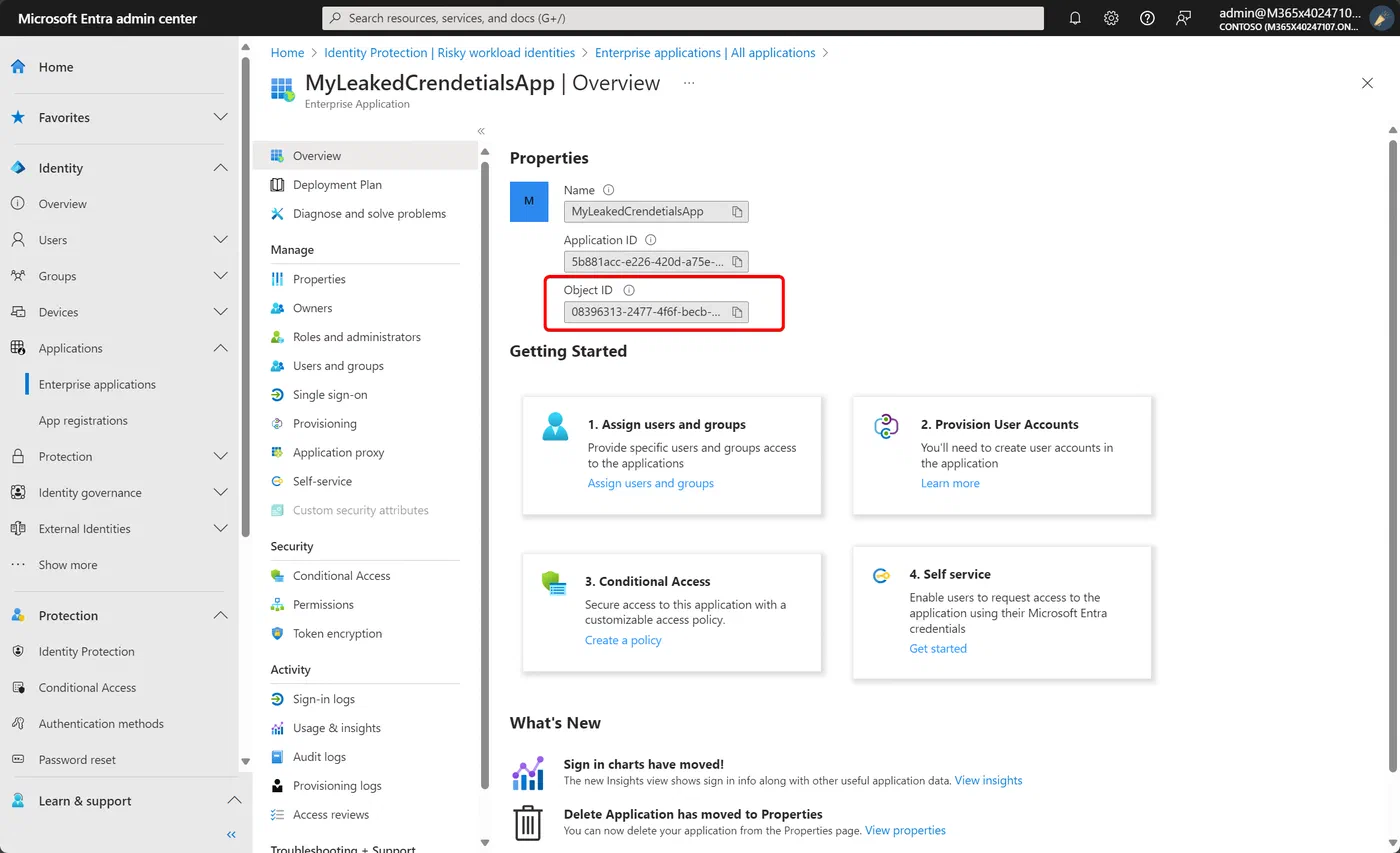Click the feedback icon in top bar
Viewport: 1400px width, 853px height.
1184,18
